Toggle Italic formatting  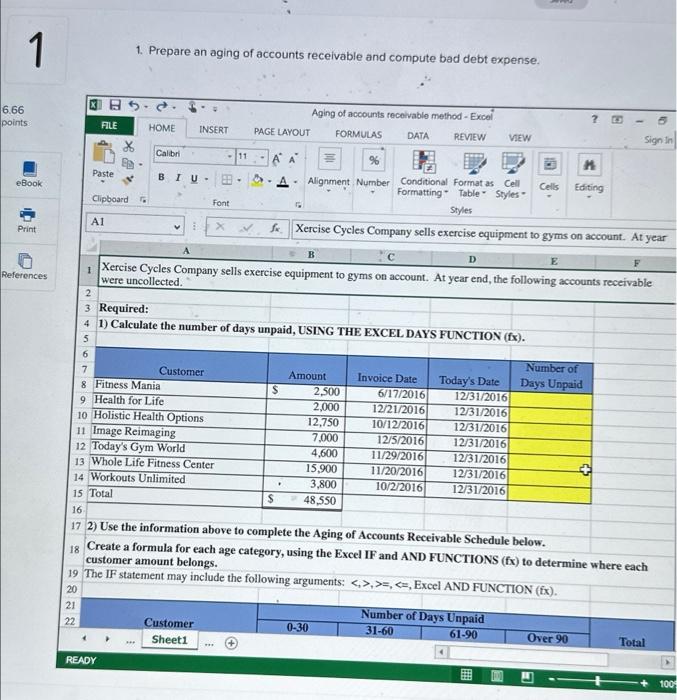pos(178,178)
